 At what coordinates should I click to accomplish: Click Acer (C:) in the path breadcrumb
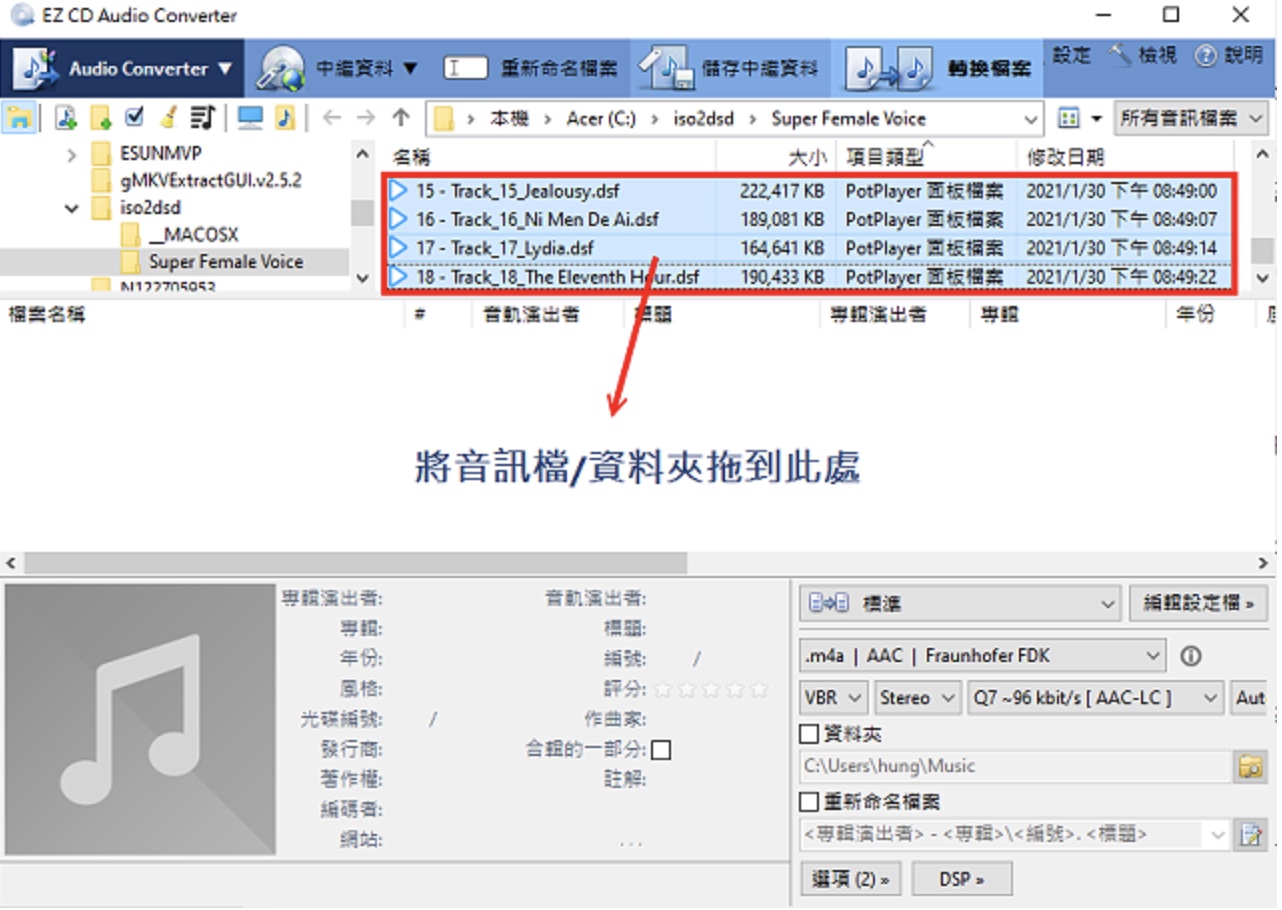click(x=601, y=119)
